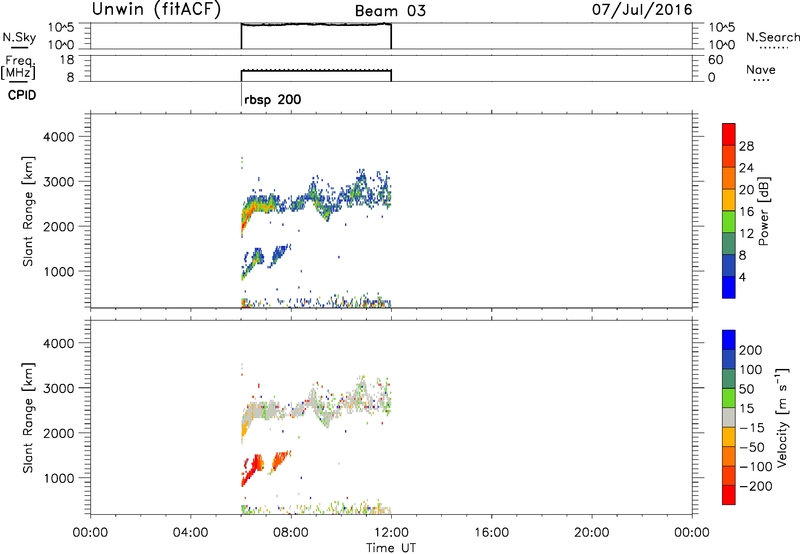Click the '28' tick on Power colorbar
Screen dimensions: 800x554
pyautogui.click(x=746, y=146)
